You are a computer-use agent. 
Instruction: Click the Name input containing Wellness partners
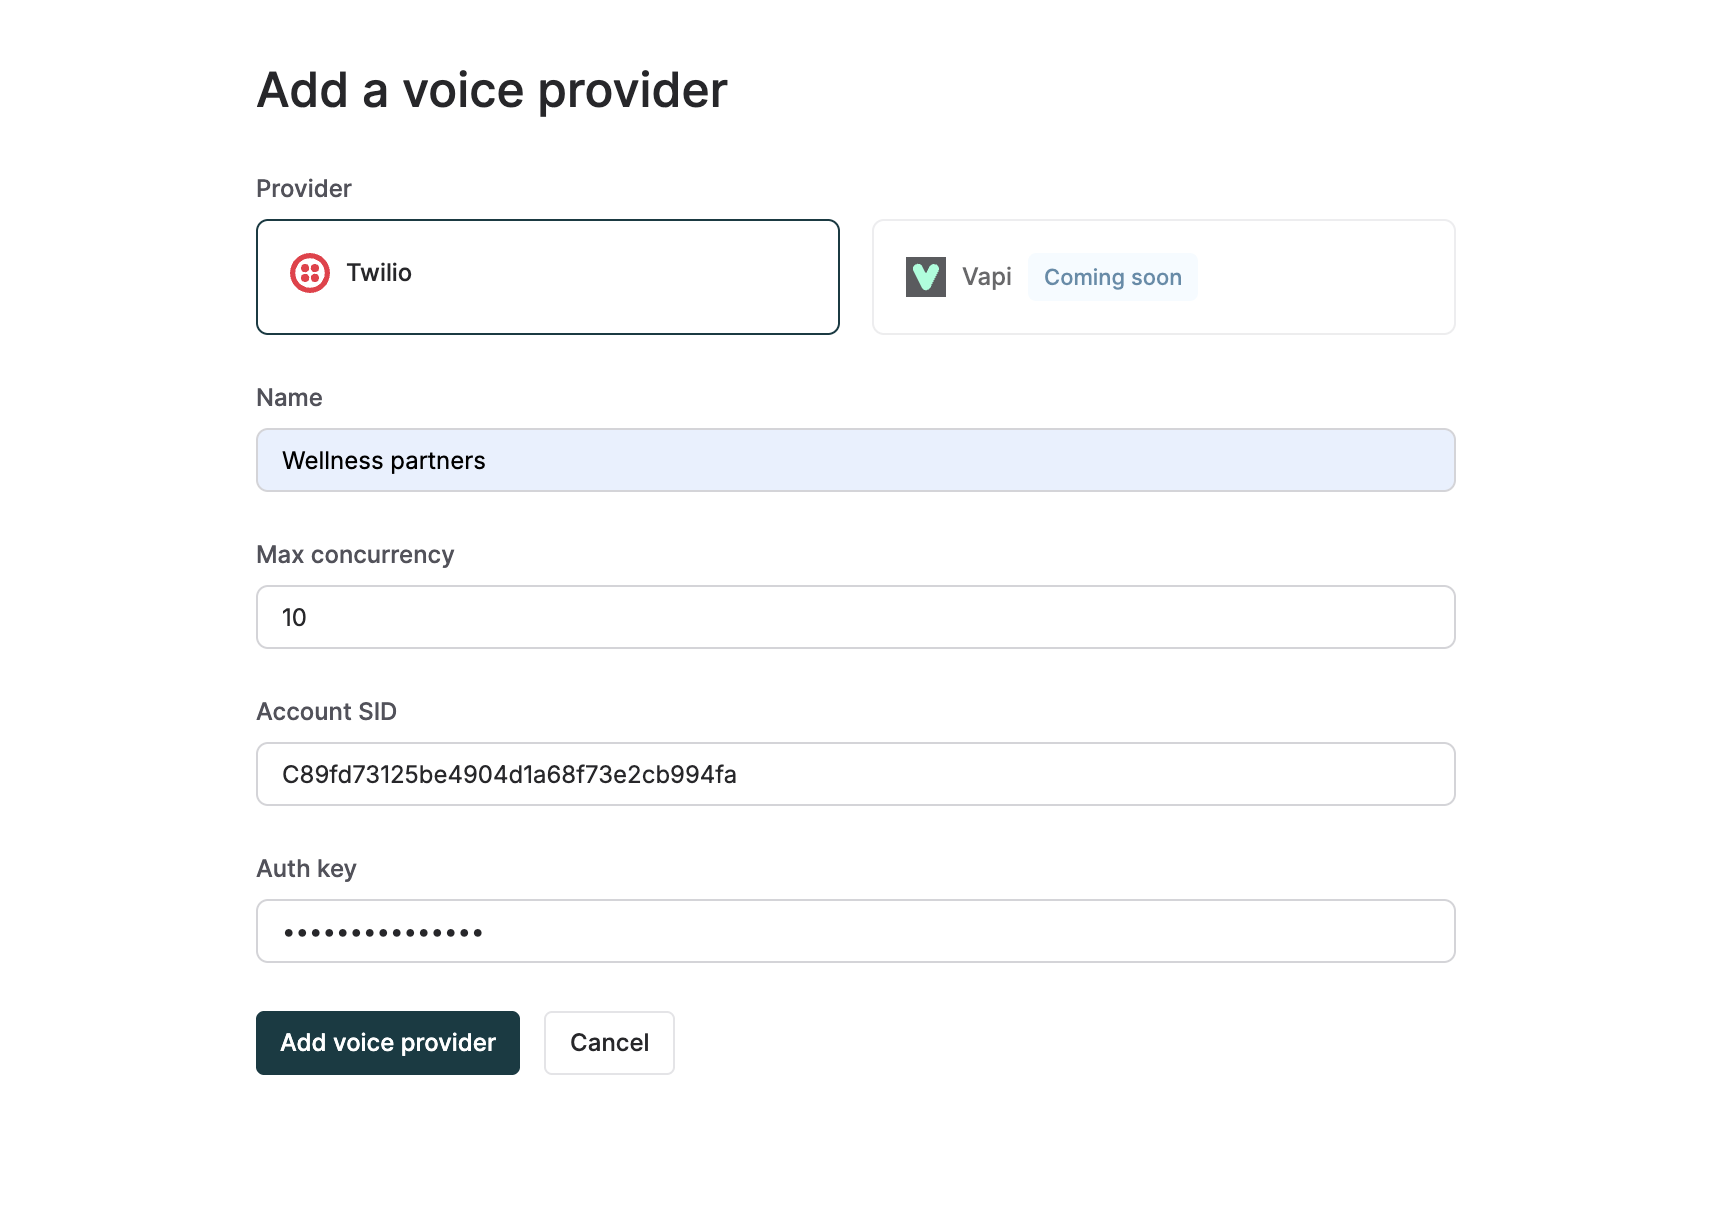pos(855,460)
